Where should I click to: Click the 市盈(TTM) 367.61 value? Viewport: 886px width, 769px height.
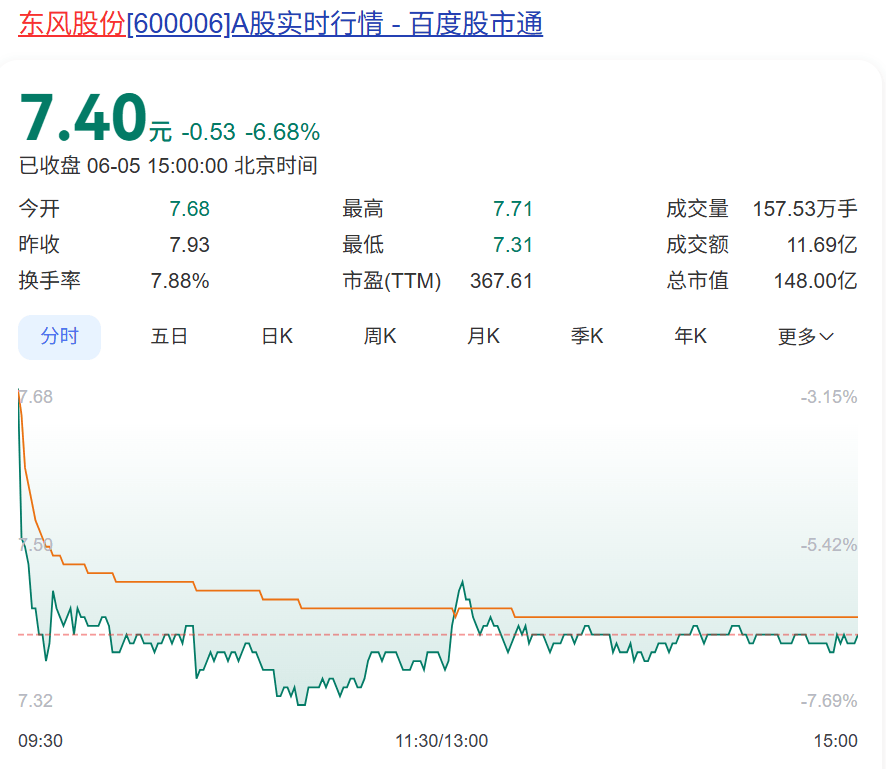501,281
